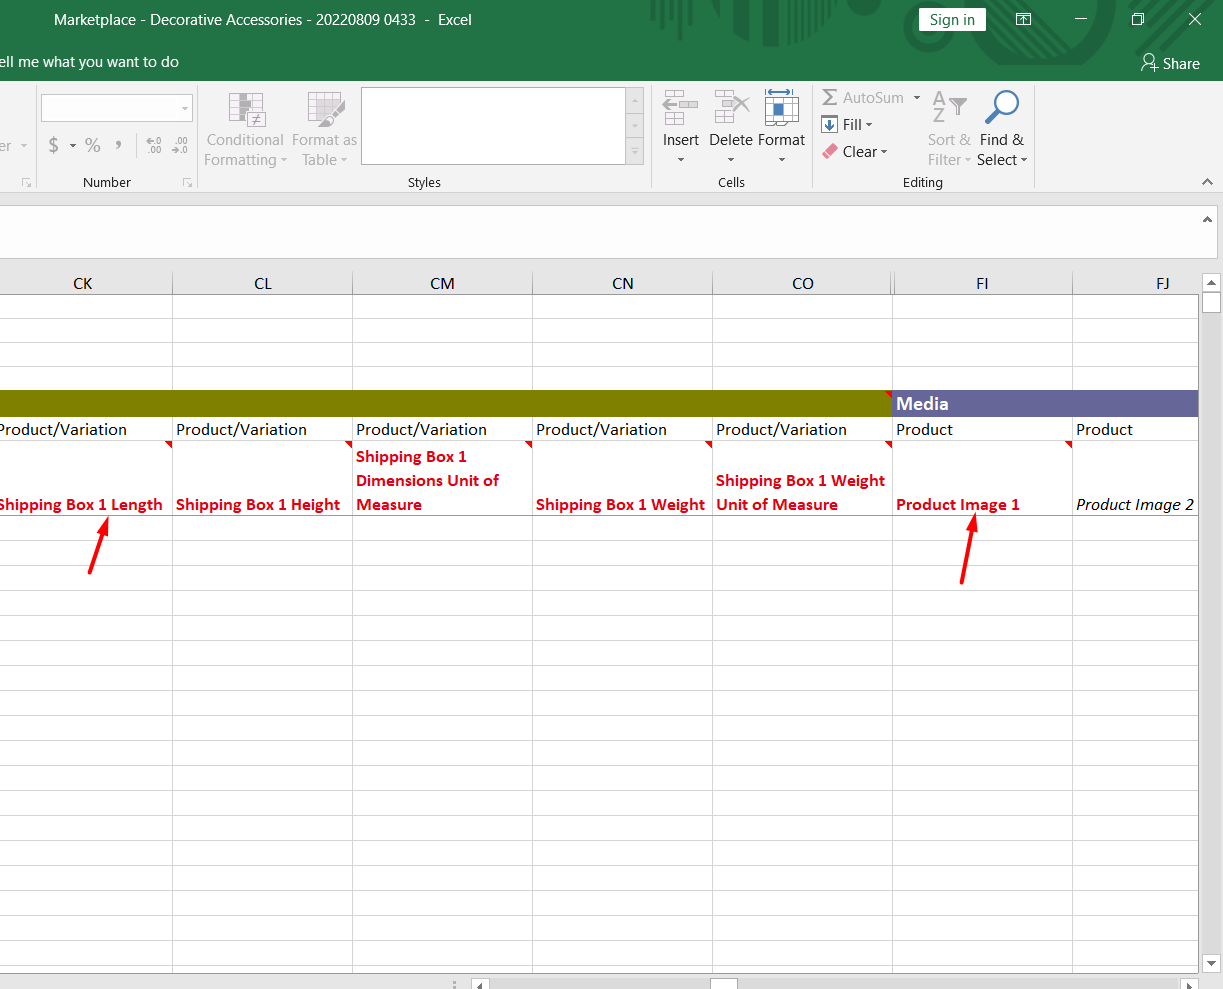Expand the Format dropdown arrow
Image resolution: width=1223 pixels, height=989 pixels.
click(x=781, y=160)
